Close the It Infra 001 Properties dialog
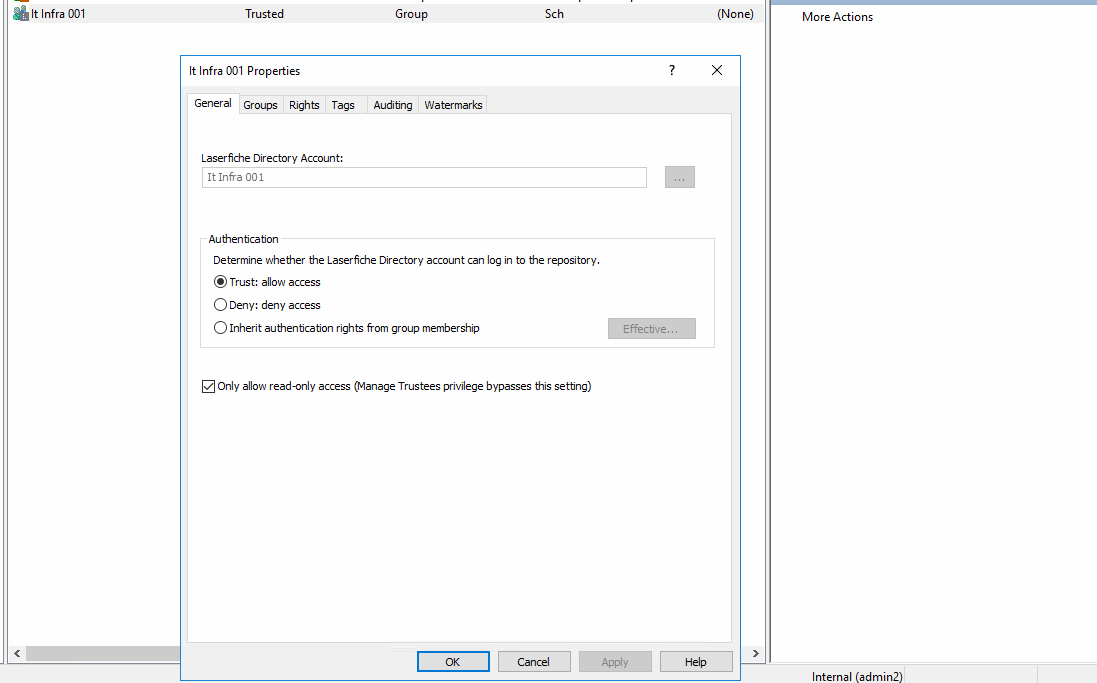The image size is (1097, 683). [x=717, y=70]
